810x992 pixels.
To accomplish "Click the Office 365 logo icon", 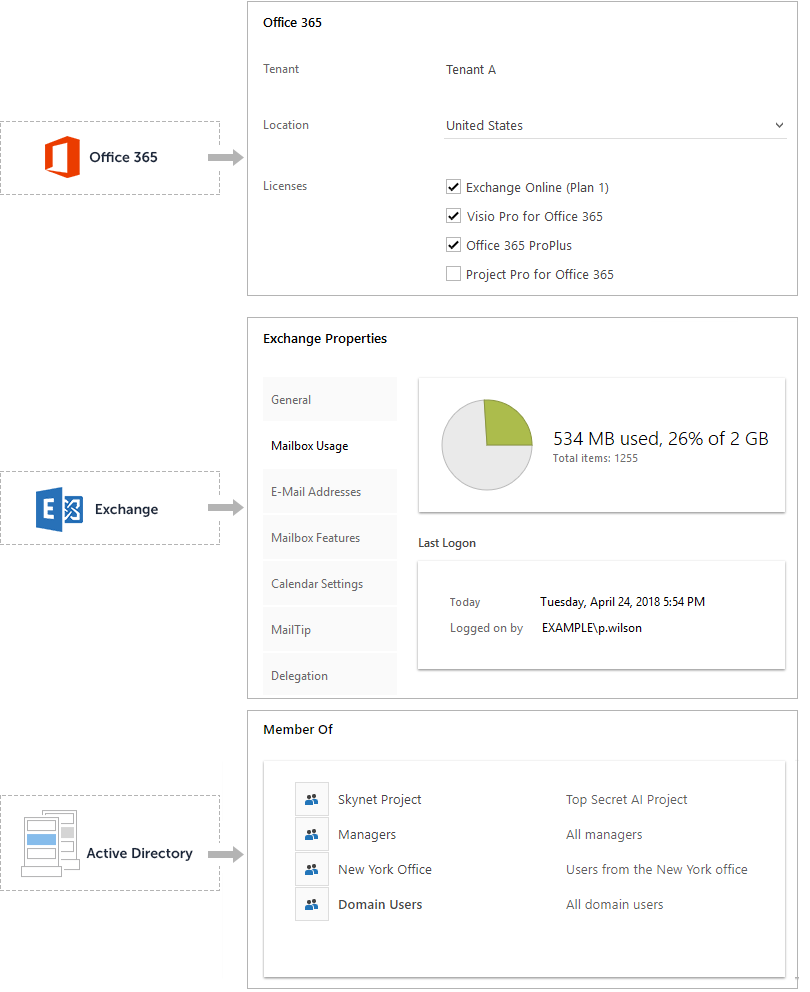I will point(62,157).
